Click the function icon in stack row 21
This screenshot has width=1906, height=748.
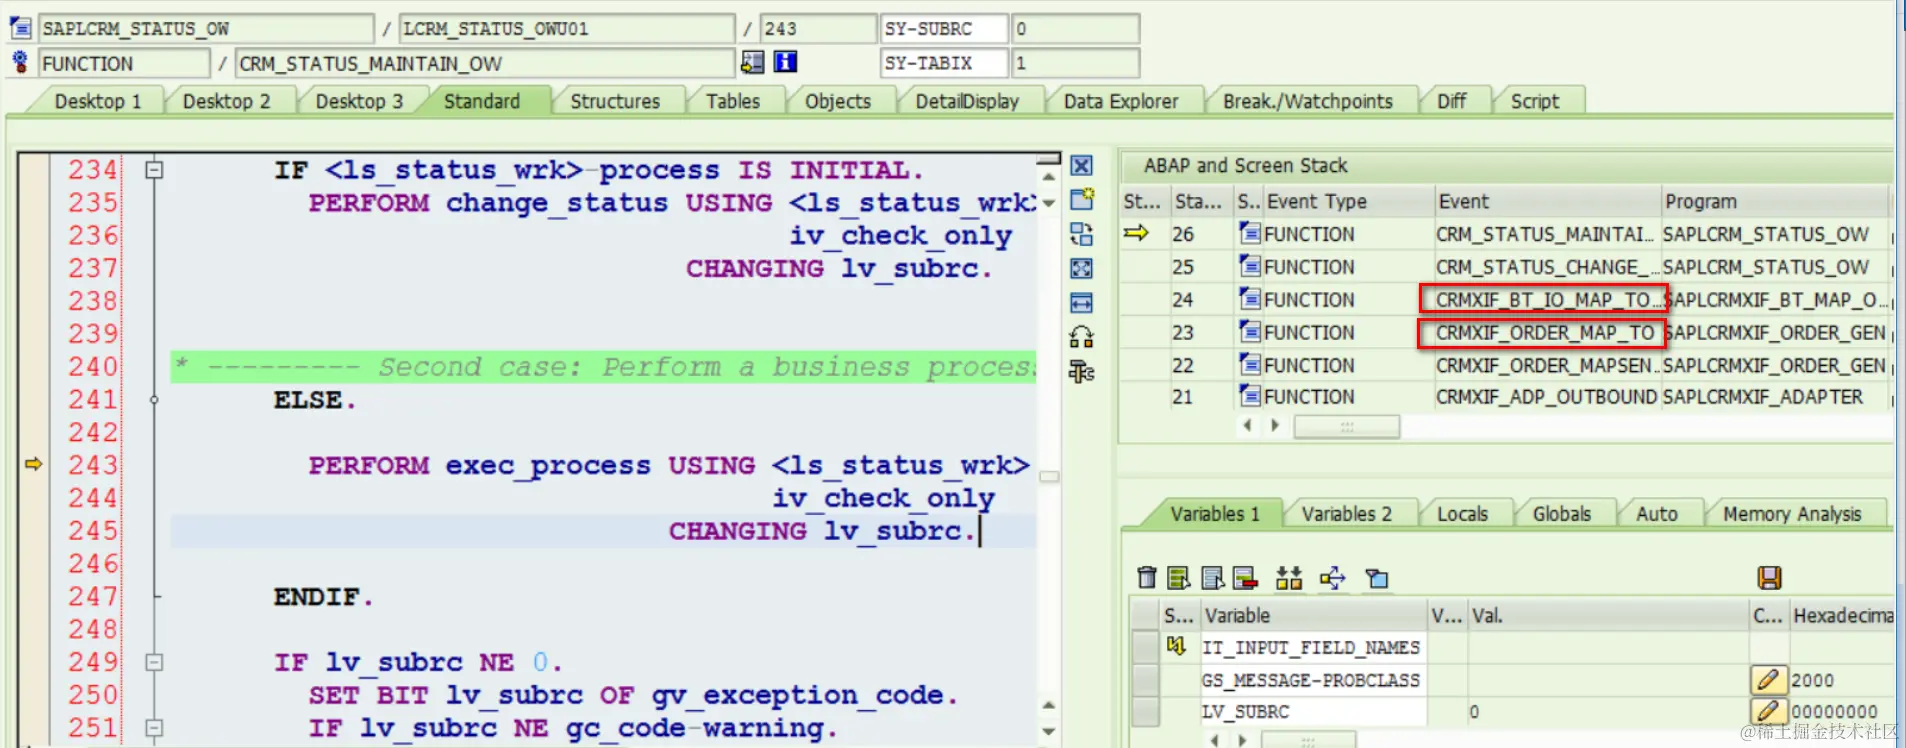1250,396
